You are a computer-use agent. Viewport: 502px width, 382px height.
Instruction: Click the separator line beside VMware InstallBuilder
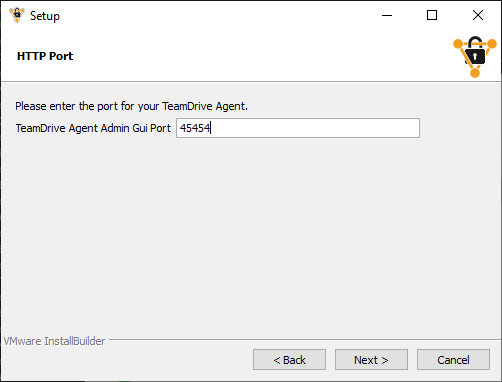[x=303, y=340]
